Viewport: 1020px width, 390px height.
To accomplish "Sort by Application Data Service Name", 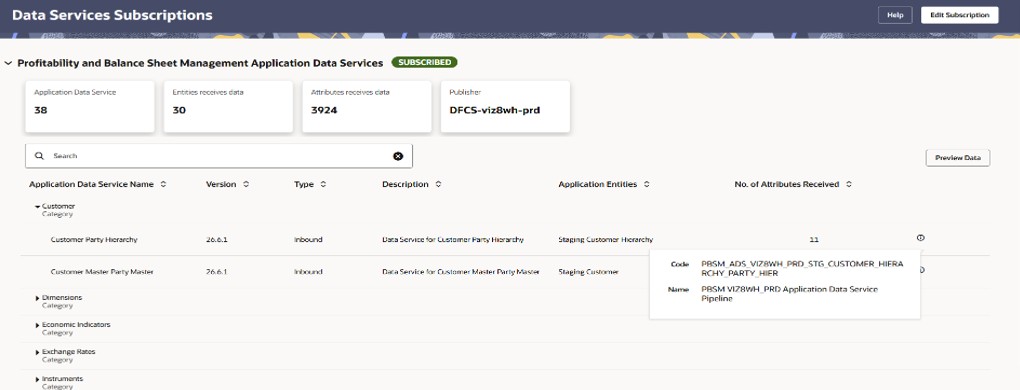I will 163,185.
